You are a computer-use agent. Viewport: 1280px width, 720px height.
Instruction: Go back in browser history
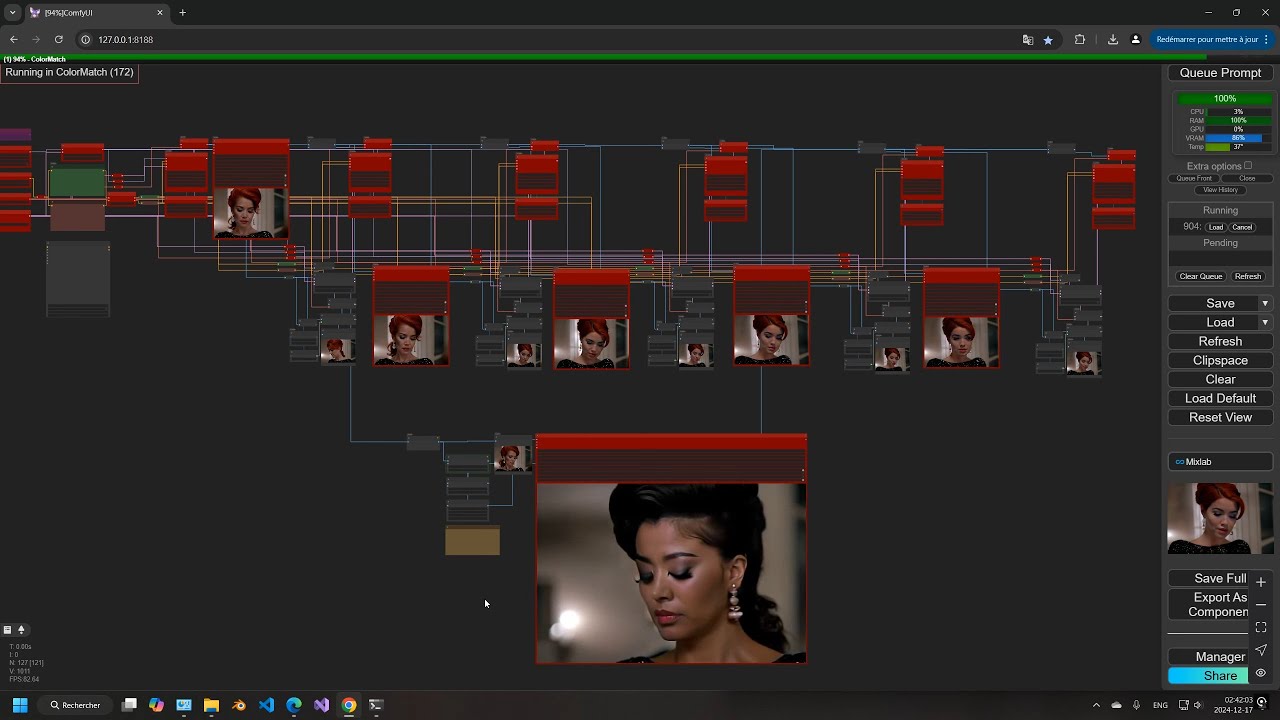[14, 40]
